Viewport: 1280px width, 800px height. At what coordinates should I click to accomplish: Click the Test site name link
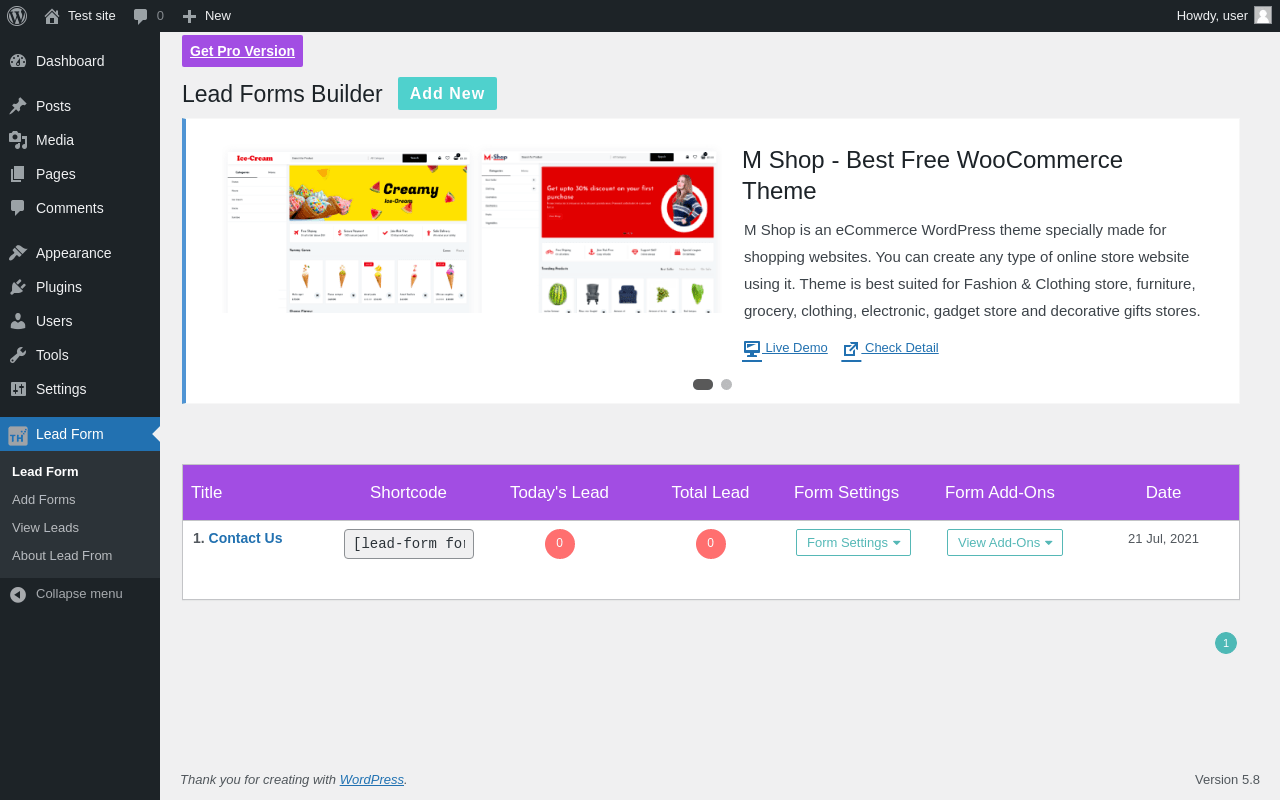[x=92, y=16]
